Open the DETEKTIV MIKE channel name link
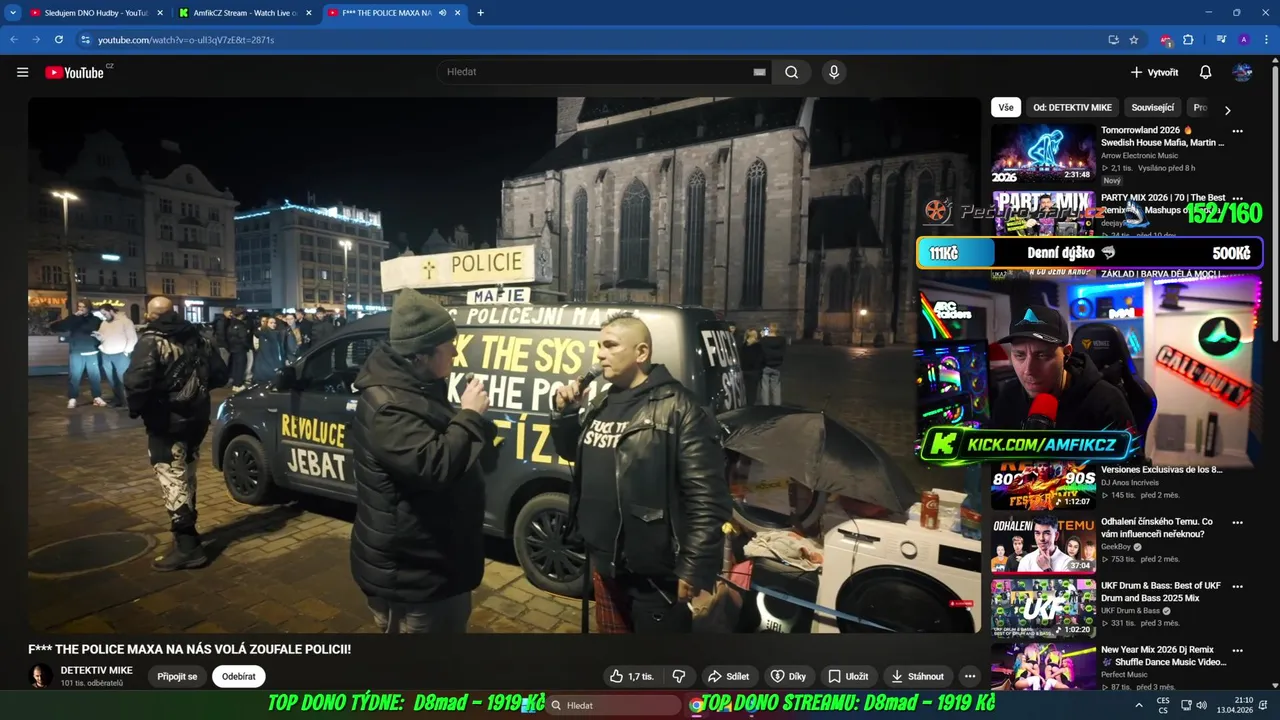 coord(96,670)
